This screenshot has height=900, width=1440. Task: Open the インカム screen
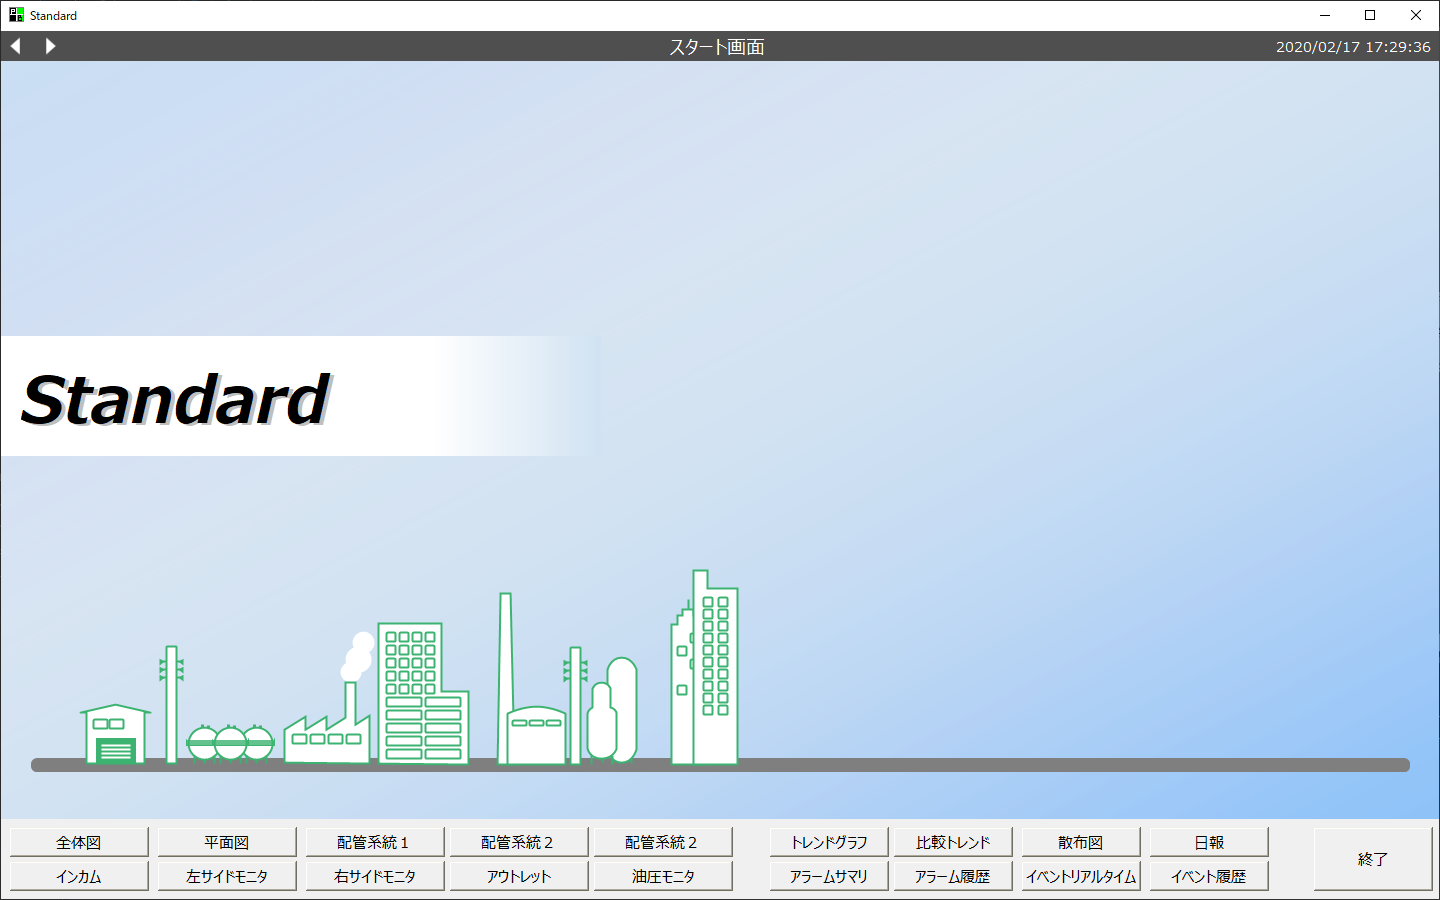(x=79, y=876)
